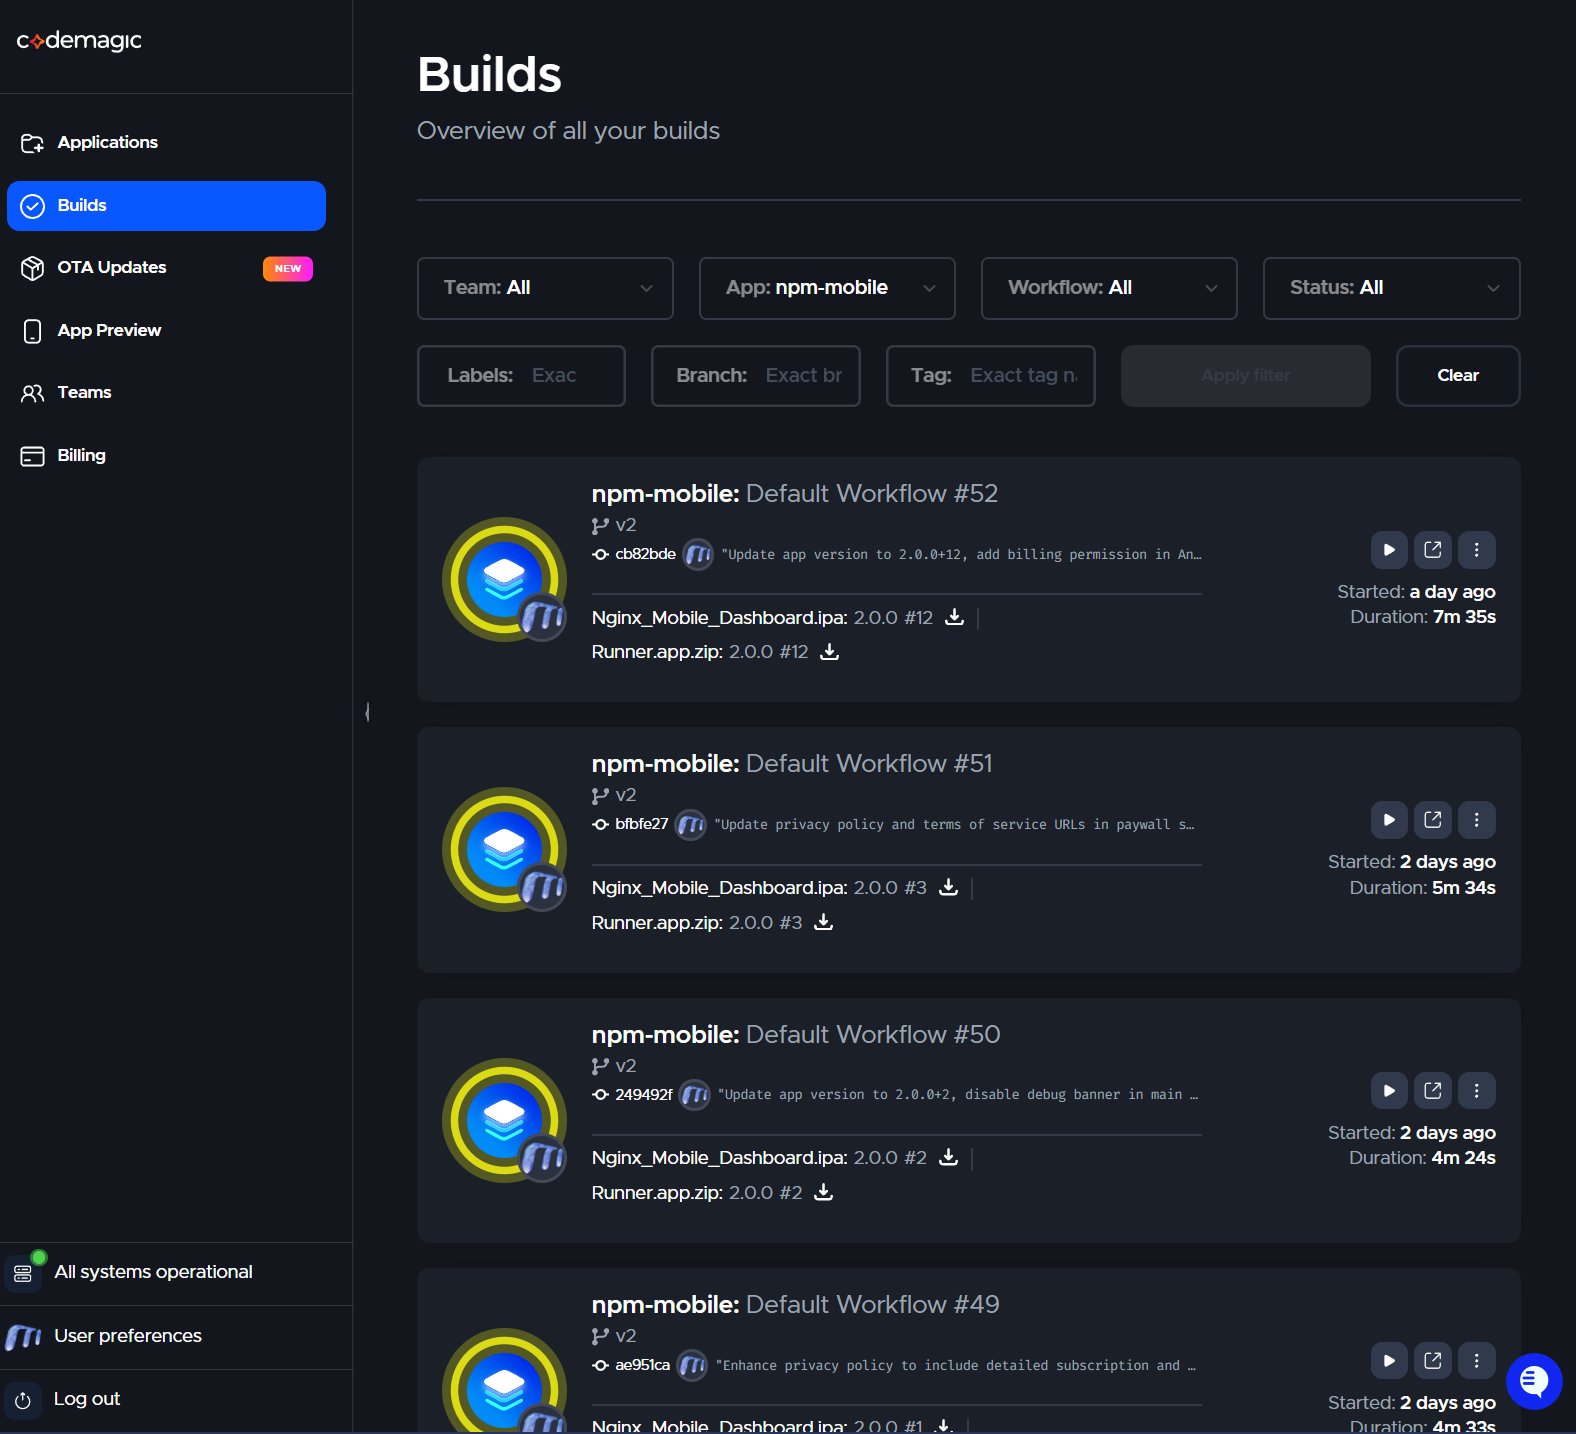Open more options menu for build #51

point(1477,820)
